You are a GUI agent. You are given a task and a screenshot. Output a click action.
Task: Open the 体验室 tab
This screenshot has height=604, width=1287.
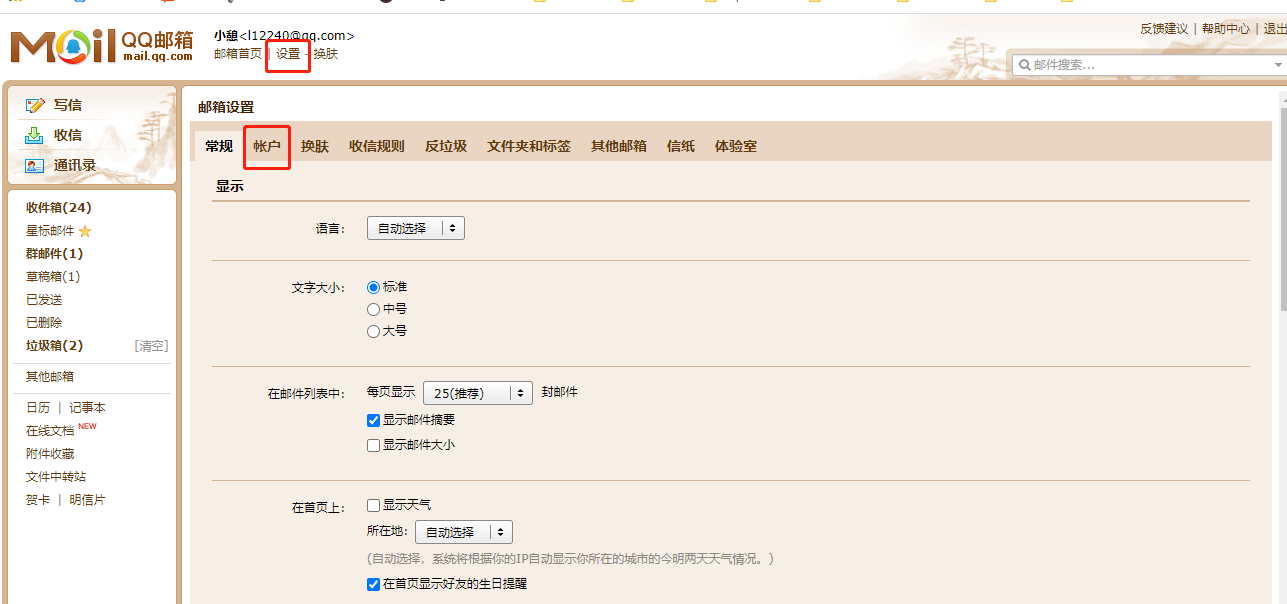[736, 146]
